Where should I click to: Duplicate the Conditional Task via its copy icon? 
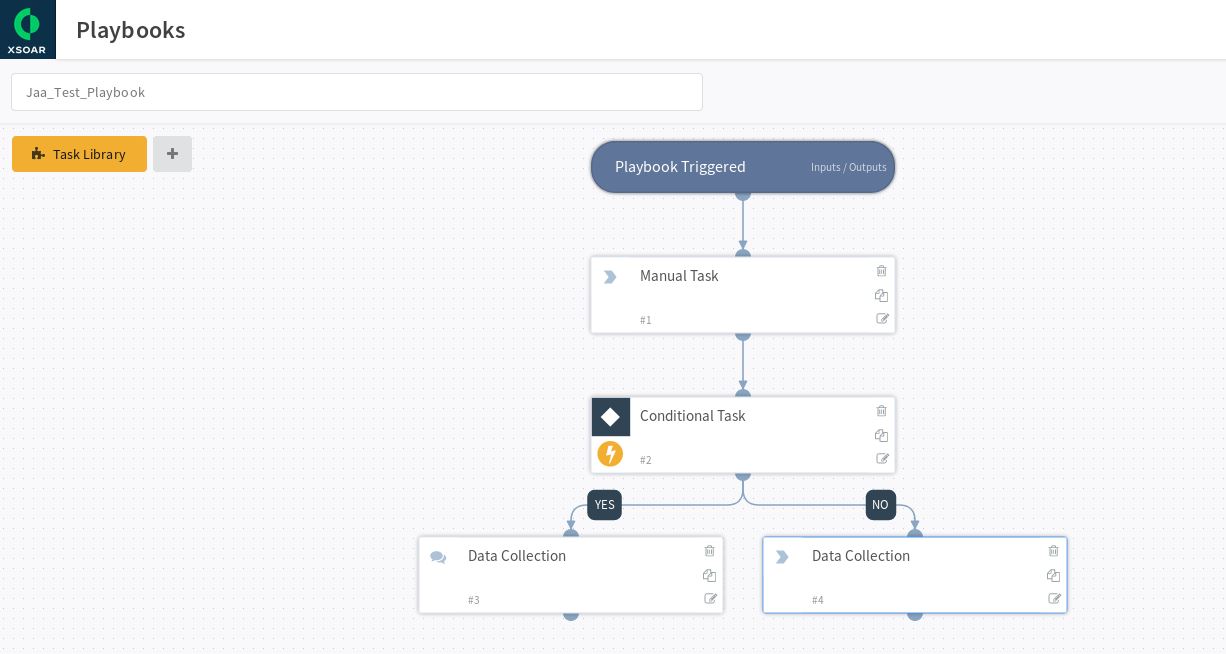881,436
